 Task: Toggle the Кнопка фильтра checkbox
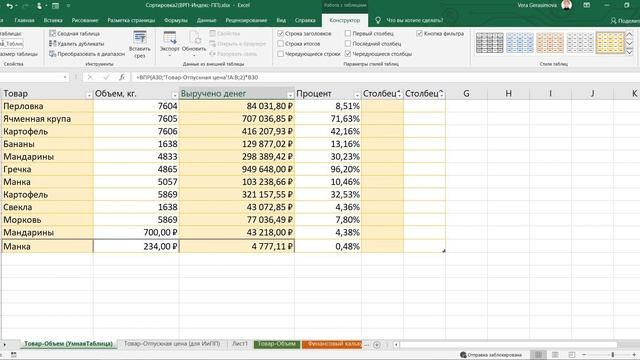tap(419, 33)
